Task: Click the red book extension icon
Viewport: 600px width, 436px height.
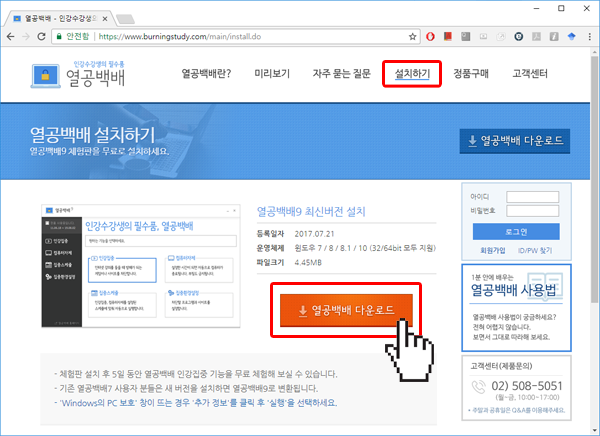Action: pyautogui.click(x=448, y=36)
